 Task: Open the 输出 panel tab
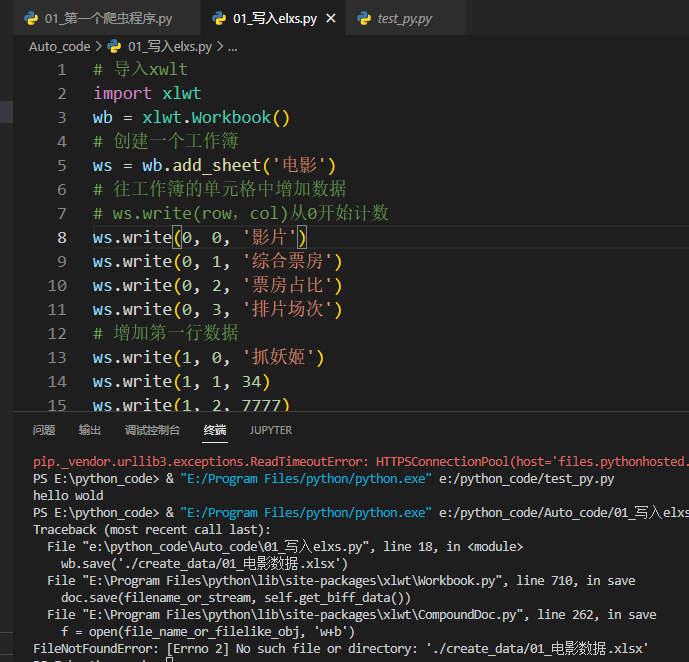click(90, 430)
